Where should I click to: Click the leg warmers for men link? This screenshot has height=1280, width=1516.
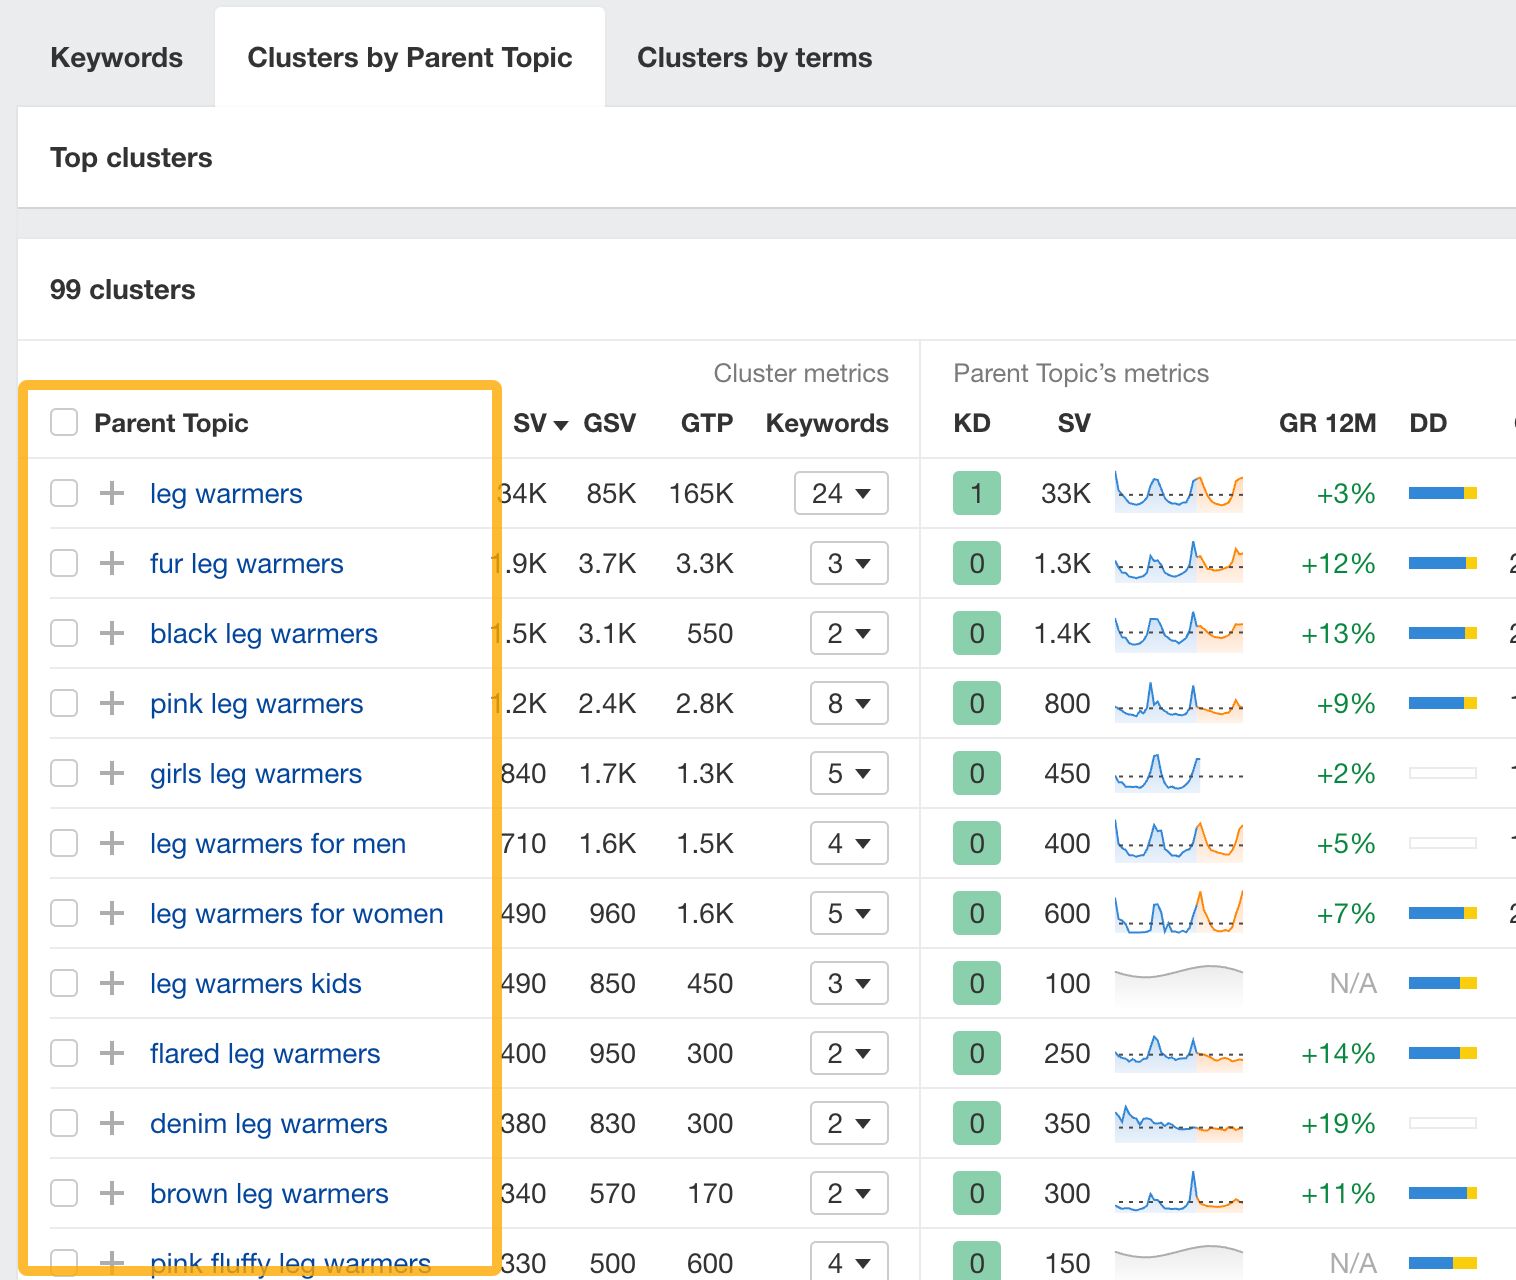277,843
